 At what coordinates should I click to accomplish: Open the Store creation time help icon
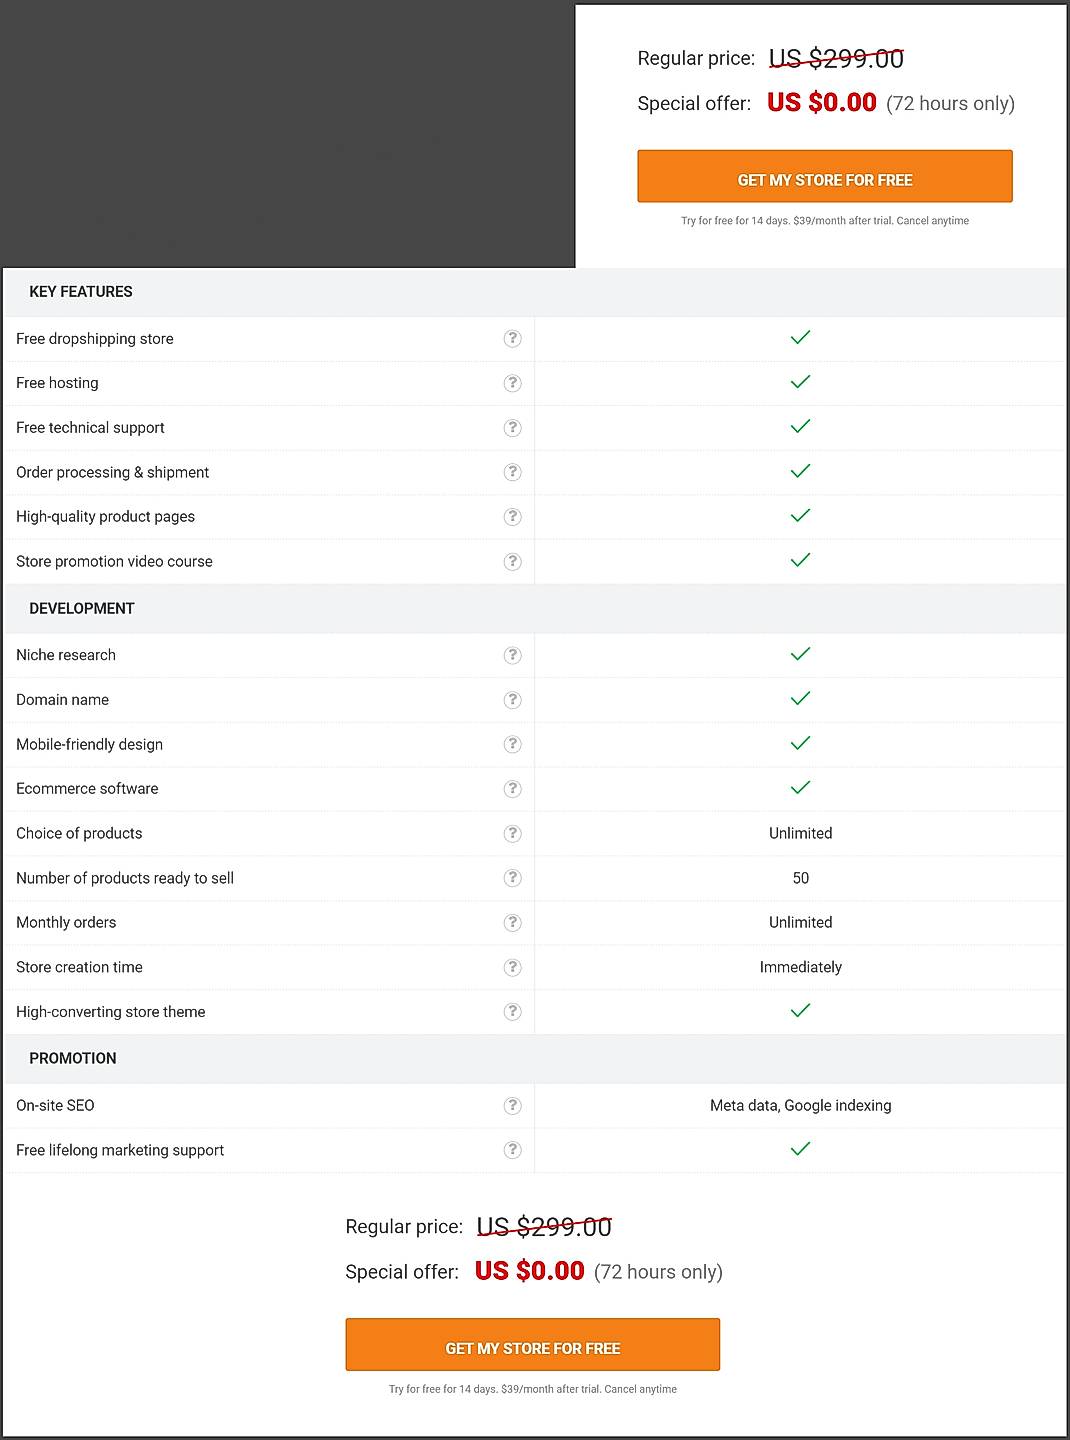pyautogui.click(x=512, y=967)
